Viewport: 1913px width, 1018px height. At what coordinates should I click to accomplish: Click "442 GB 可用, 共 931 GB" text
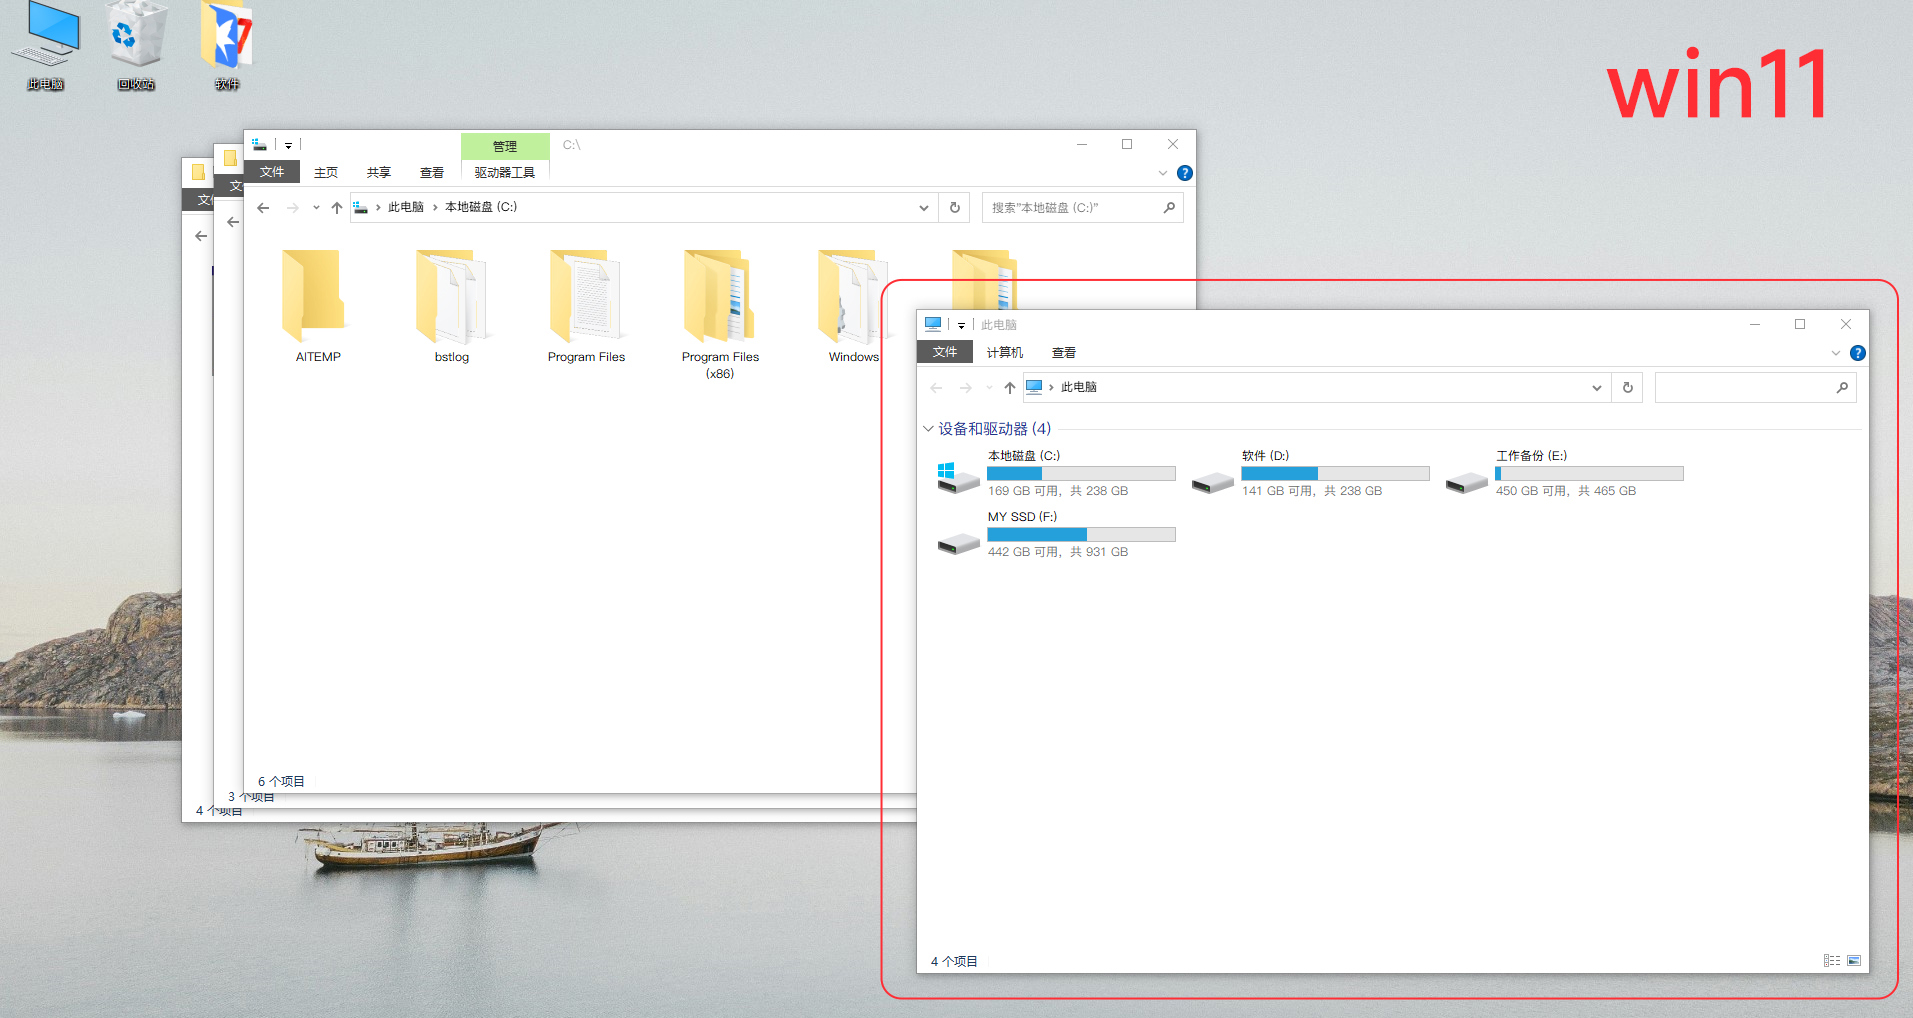[x=1058, y=552]
